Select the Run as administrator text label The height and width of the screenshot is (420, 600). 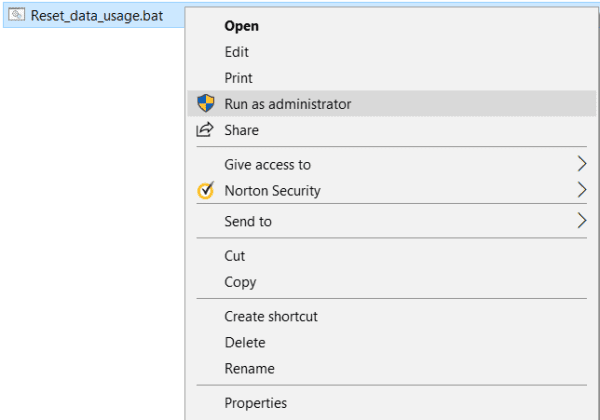(288, 104)
